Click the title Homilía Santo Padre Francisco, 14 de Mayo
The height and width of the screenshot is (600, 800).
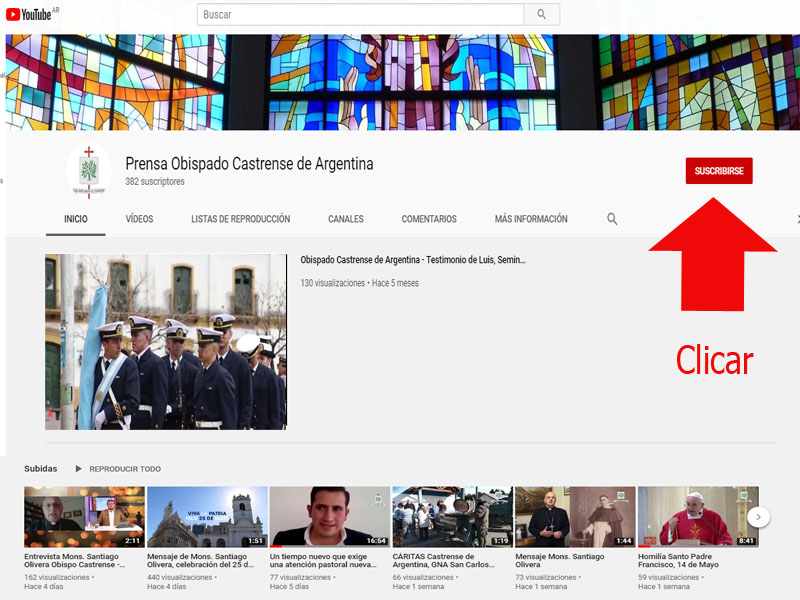pyautogui.click(x=679, y=560)
